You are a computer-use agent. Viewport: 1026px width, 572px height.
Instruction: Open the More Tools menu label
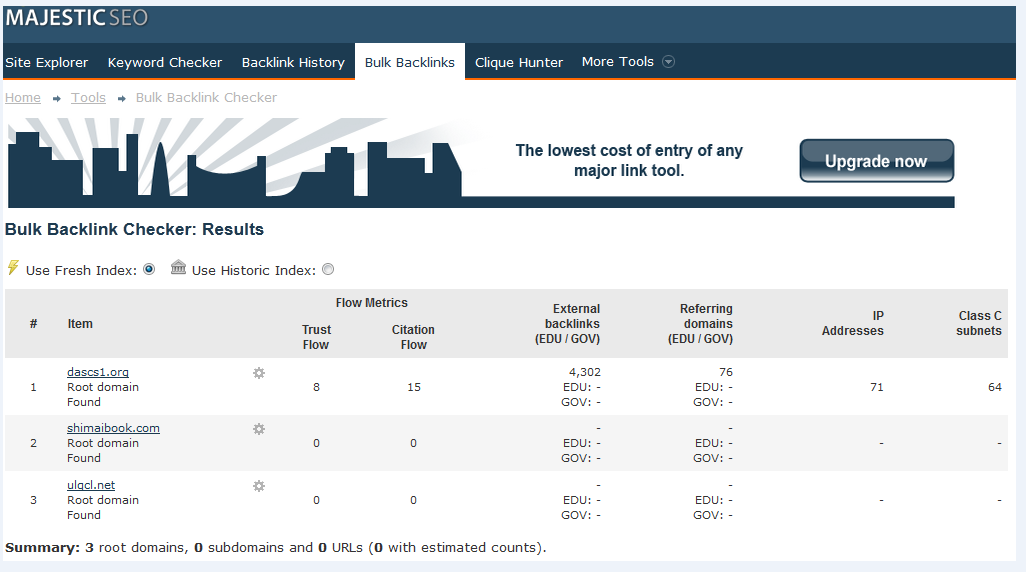coord(618,62)
